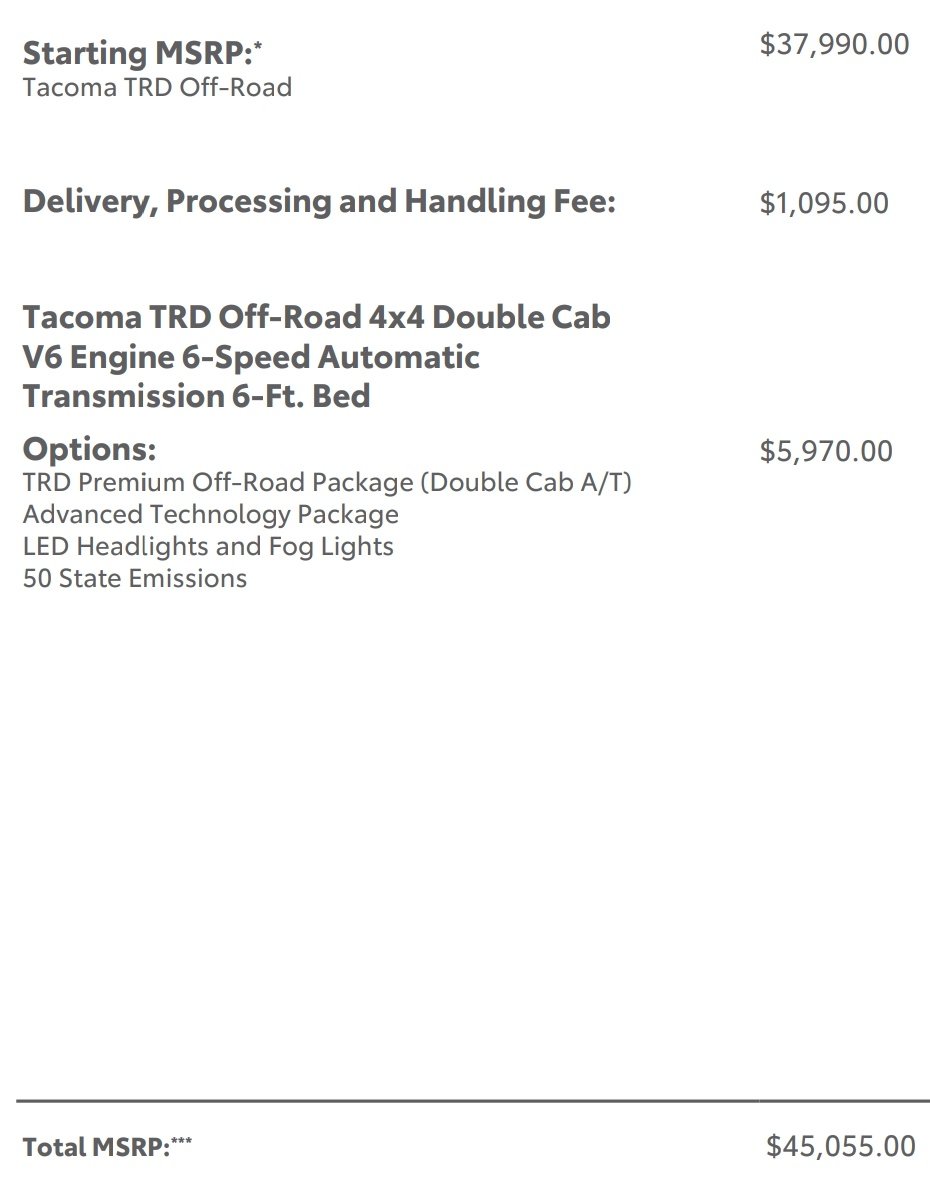The width and height of the screenshot is (930, 1195).
Task: Click the words Double Cab A/T in parentheses
Action: 526,483
